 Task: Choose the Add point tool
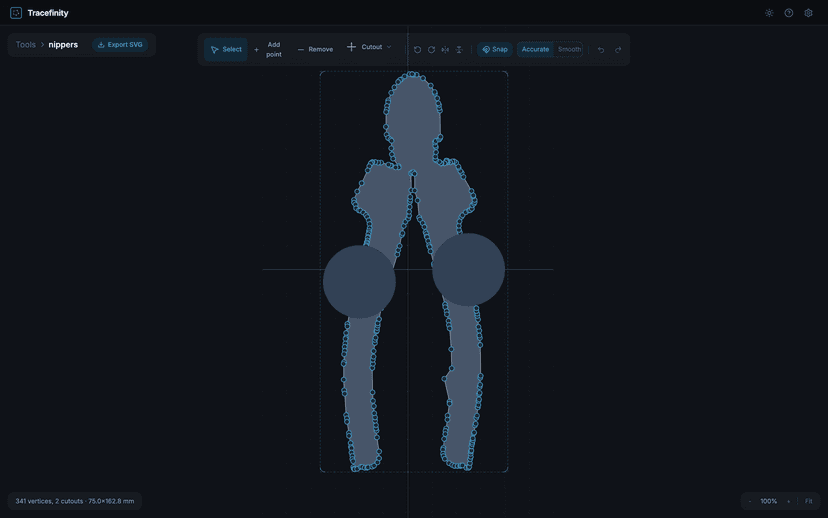(268, 50)
